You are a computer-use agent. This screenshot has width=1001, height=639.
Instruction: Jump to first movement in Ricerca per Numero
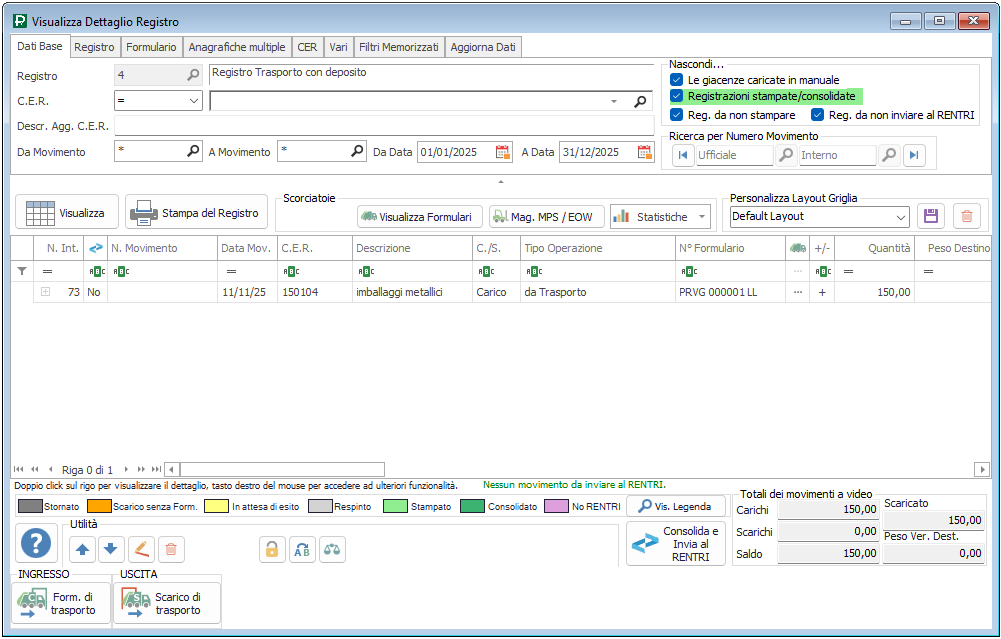coord(682,155)
